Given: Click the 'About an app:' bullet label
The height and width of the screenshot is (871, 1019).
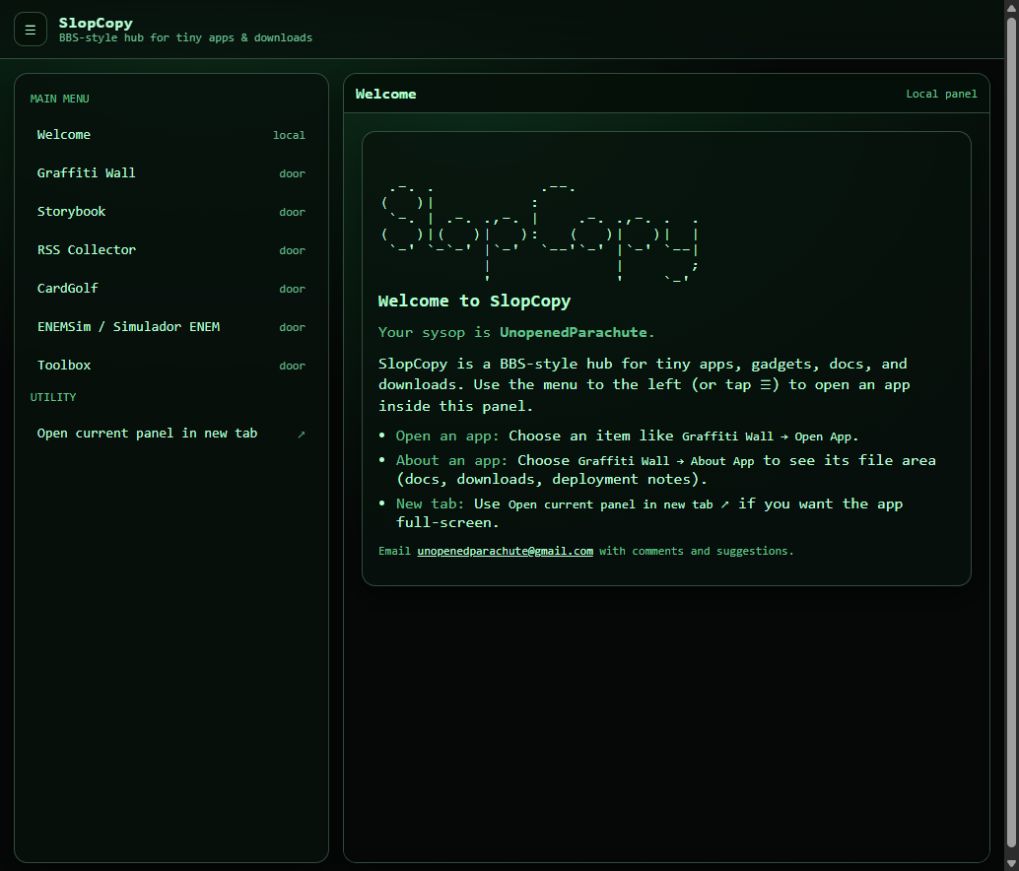Looking at the screenshot, I should (x=452, y=460).
